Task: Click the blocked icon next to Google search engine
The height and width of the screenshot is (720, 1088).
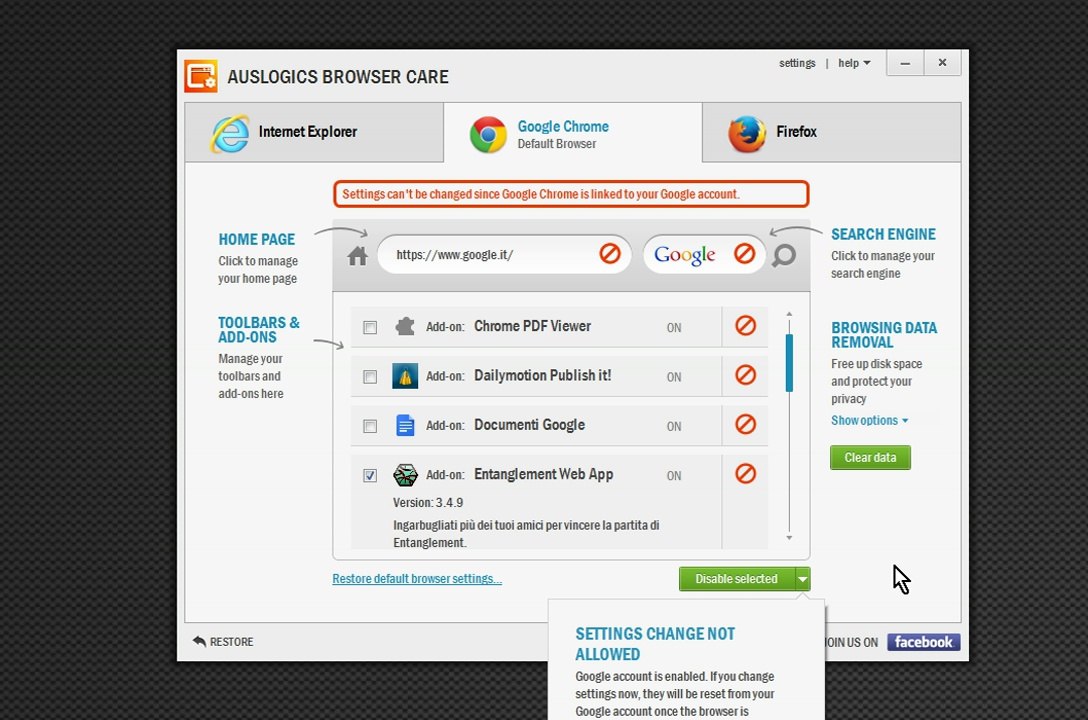Action: (745, 253)
